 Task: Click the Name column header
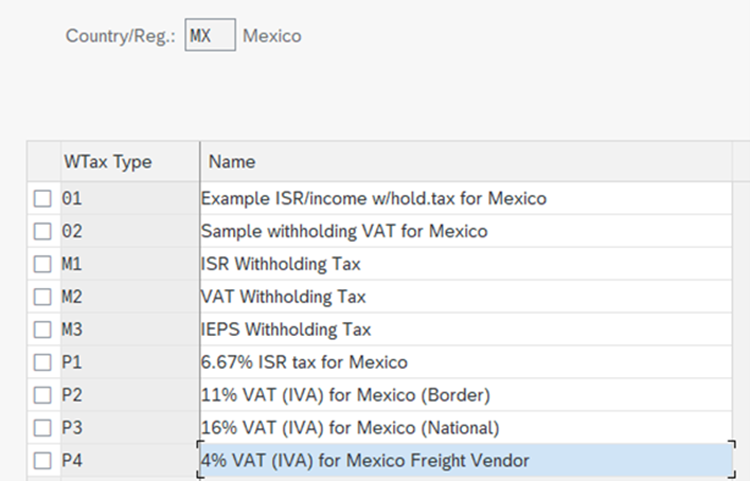232,161
